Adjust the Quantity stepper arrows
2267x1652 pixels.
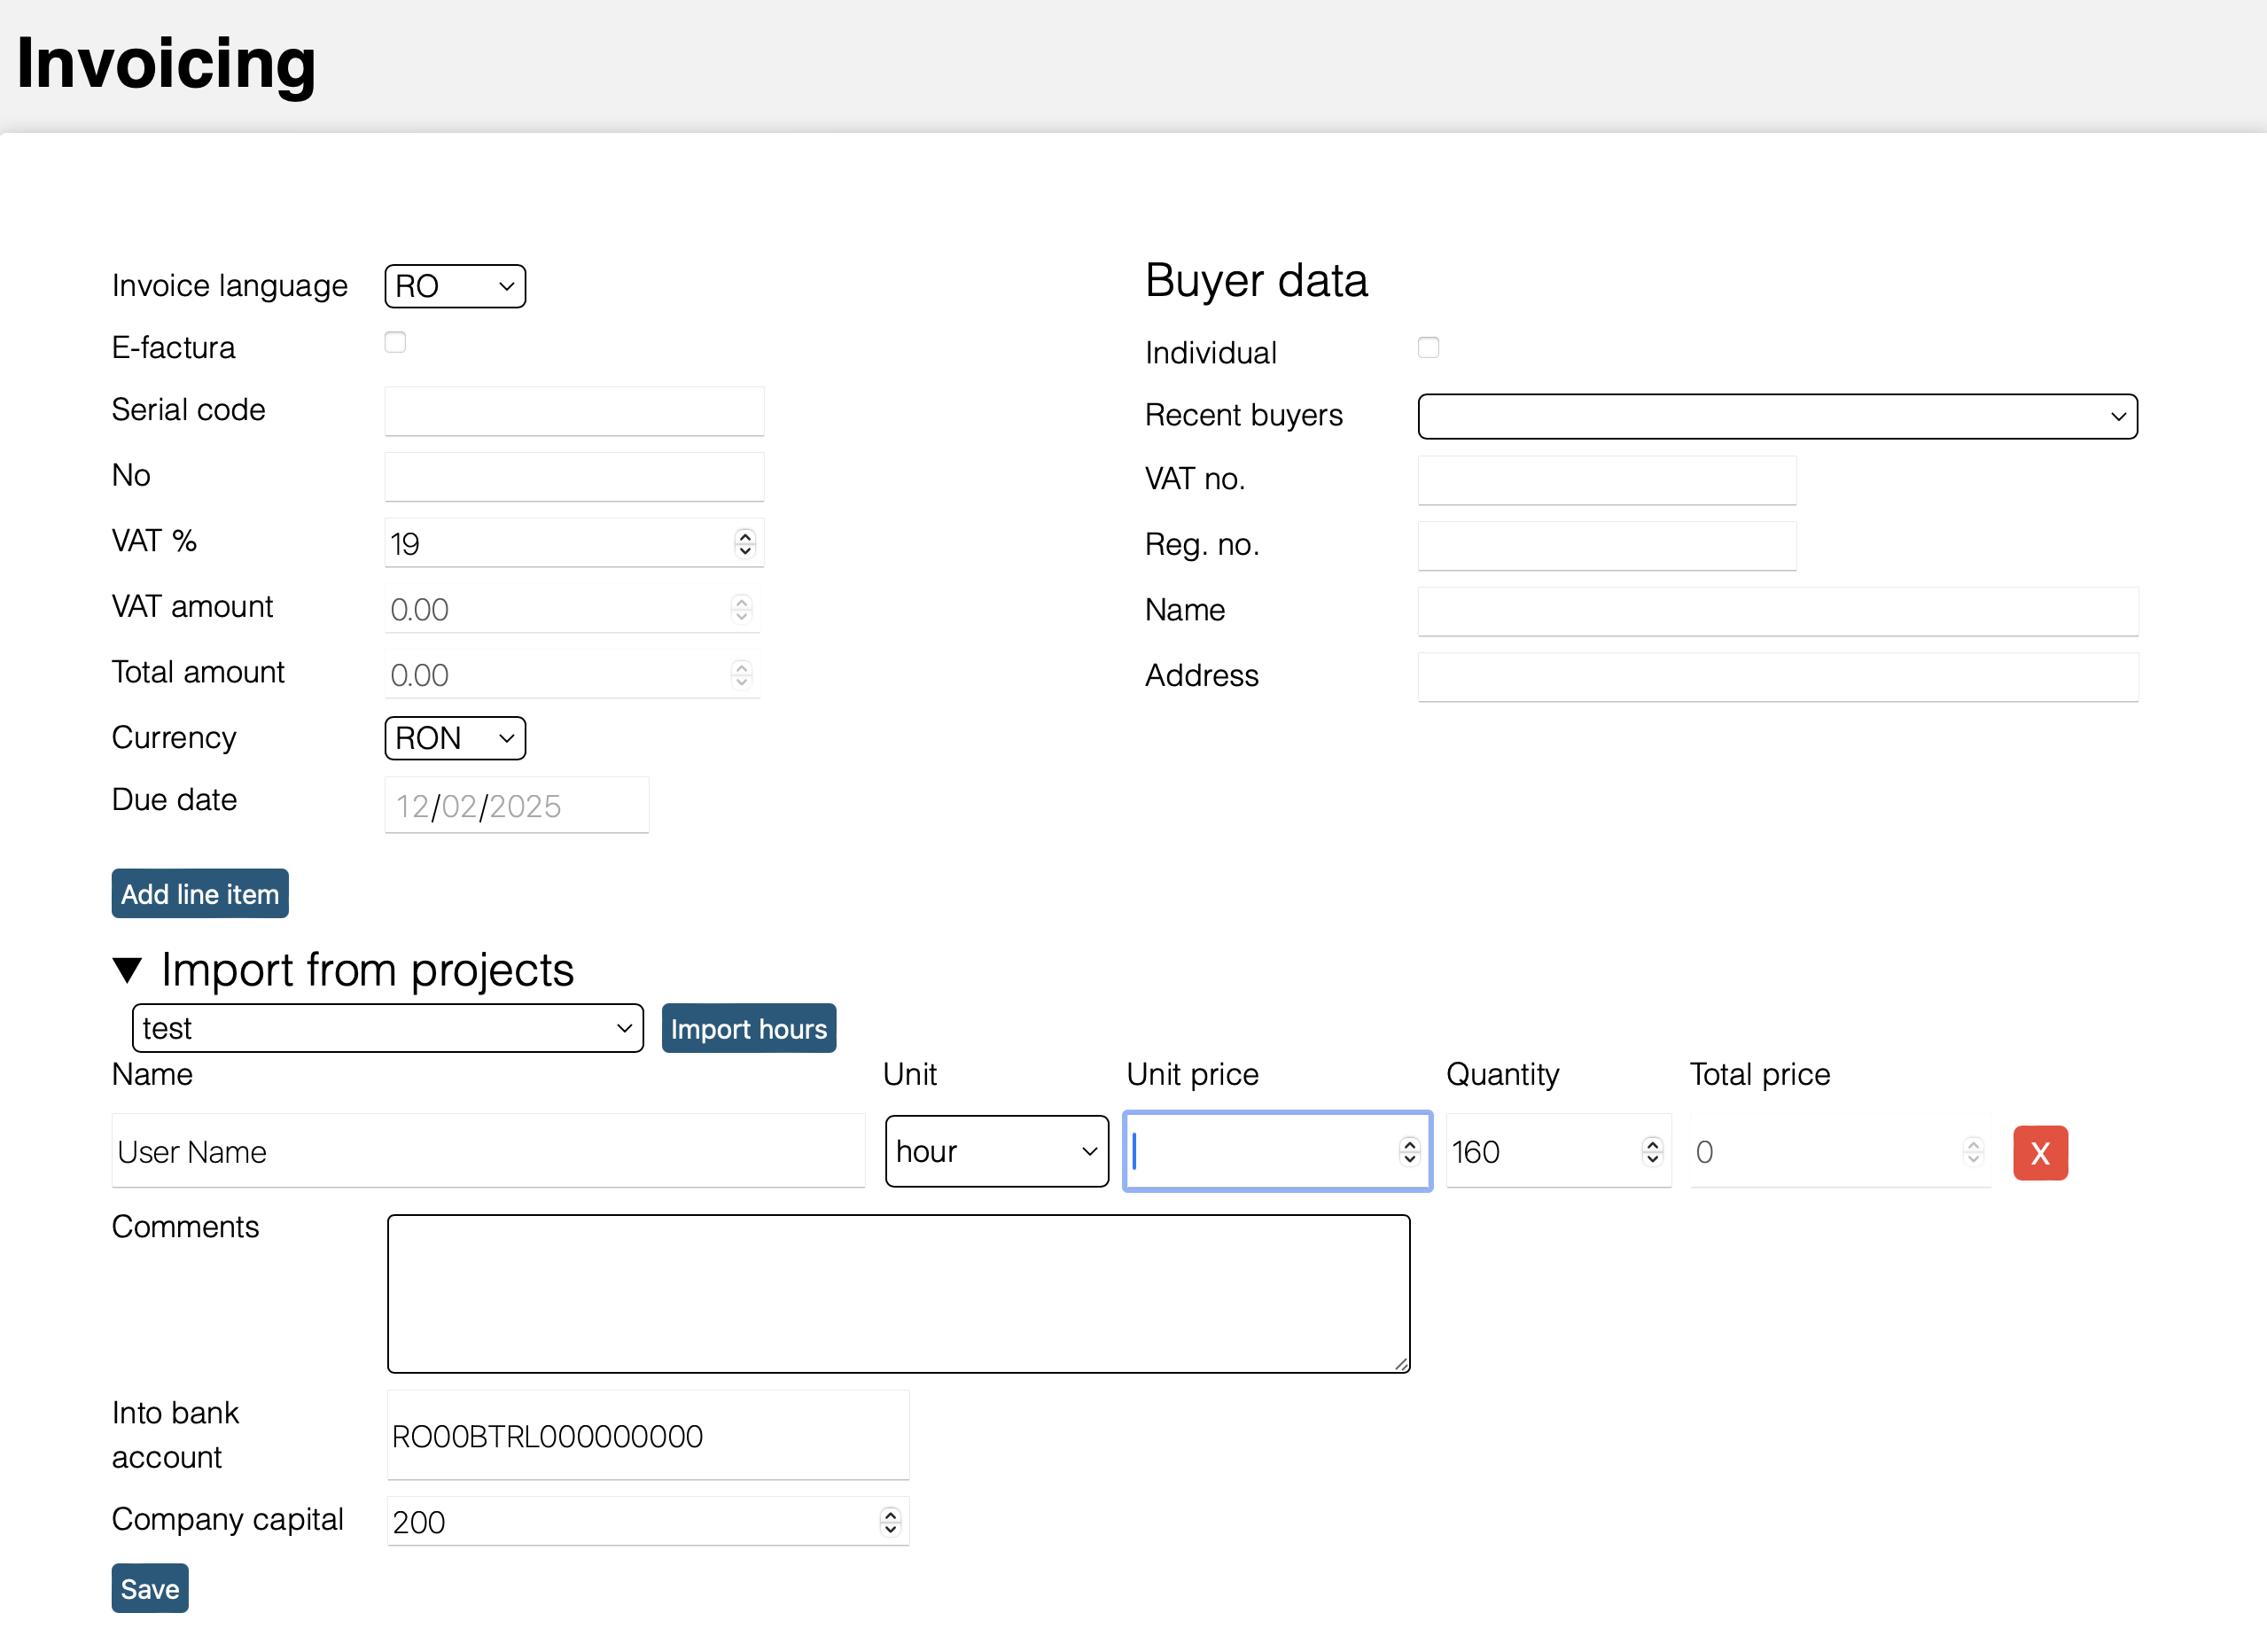click(1652, 1151)
